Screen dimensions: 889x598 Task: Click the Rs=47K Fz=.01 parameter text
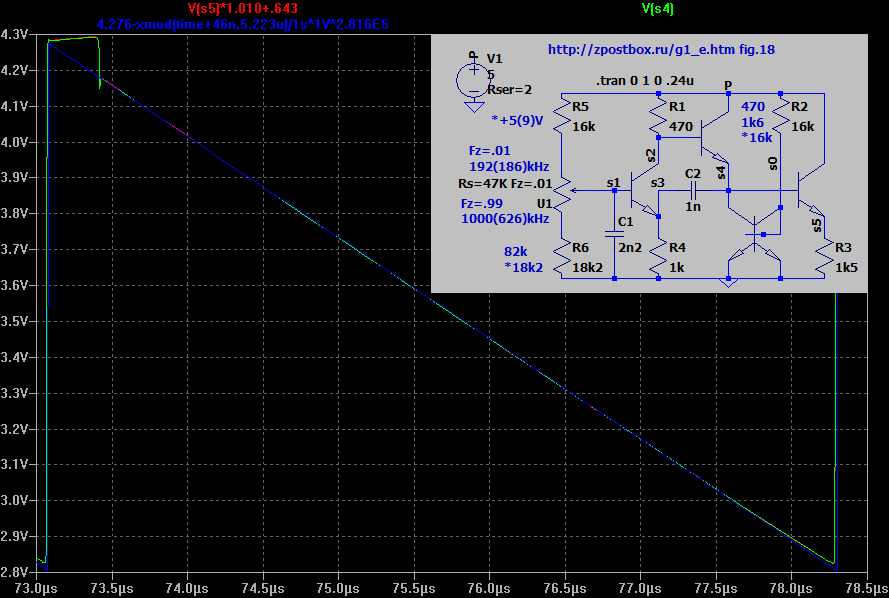(505, 184)
